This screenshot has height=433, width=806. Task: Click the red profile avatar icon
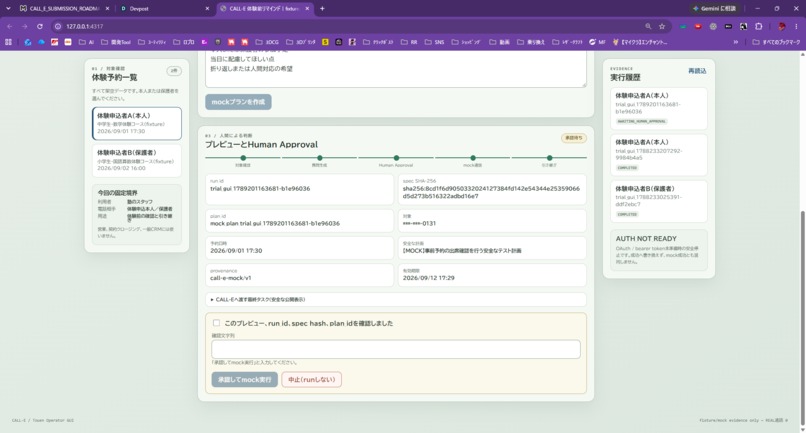click(x=782, y=26)
